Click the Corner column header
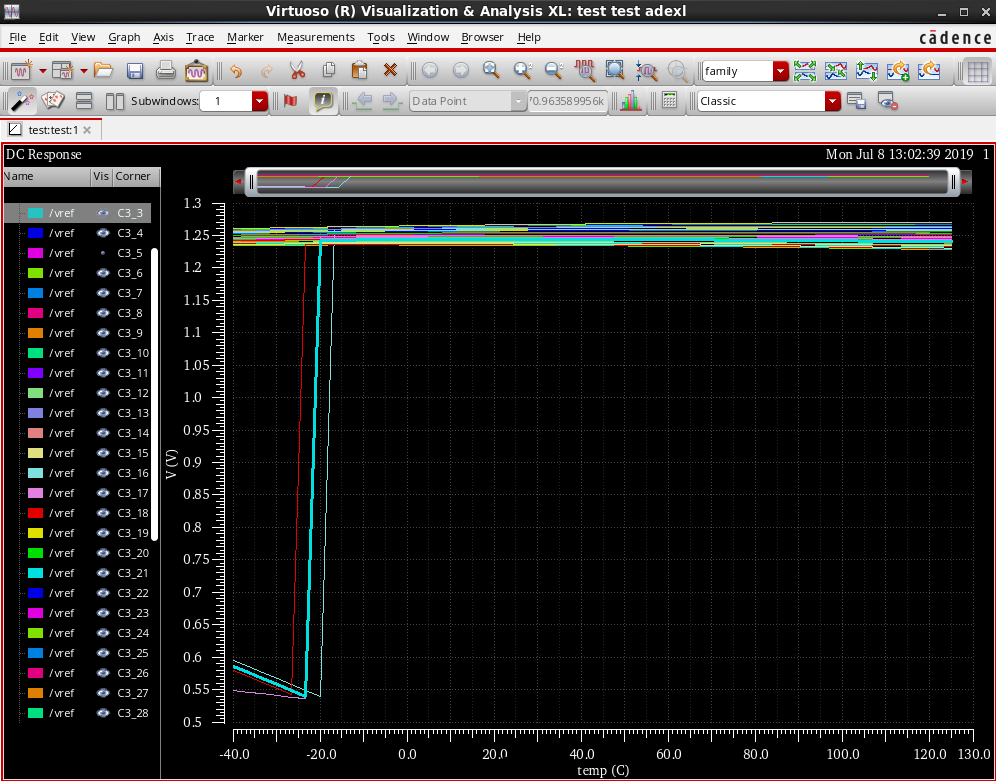This screenshot has width=996, height=781. (x=133, y=176)
